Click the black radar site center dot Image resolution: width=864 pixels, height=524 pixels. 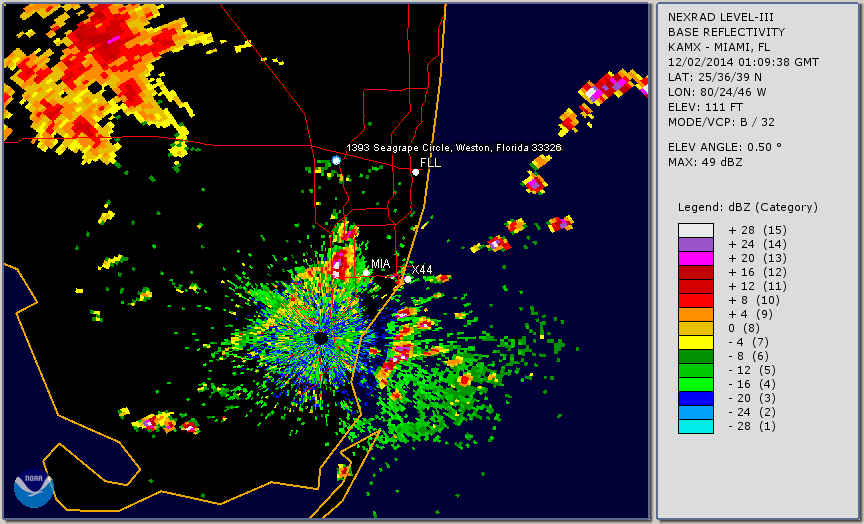pyautogui.click(x=321, y=338)
